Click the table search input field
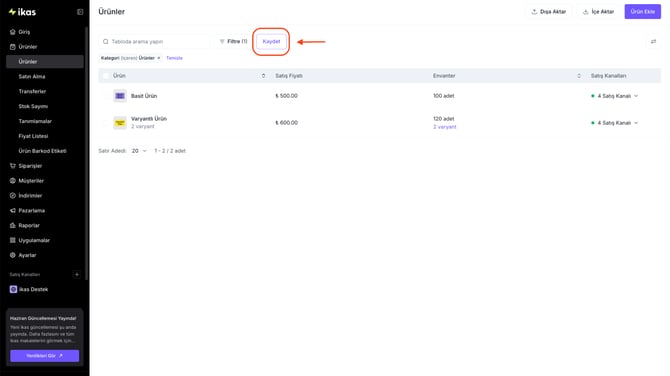This screenshot has height=376, width=670. coord(154,41)
